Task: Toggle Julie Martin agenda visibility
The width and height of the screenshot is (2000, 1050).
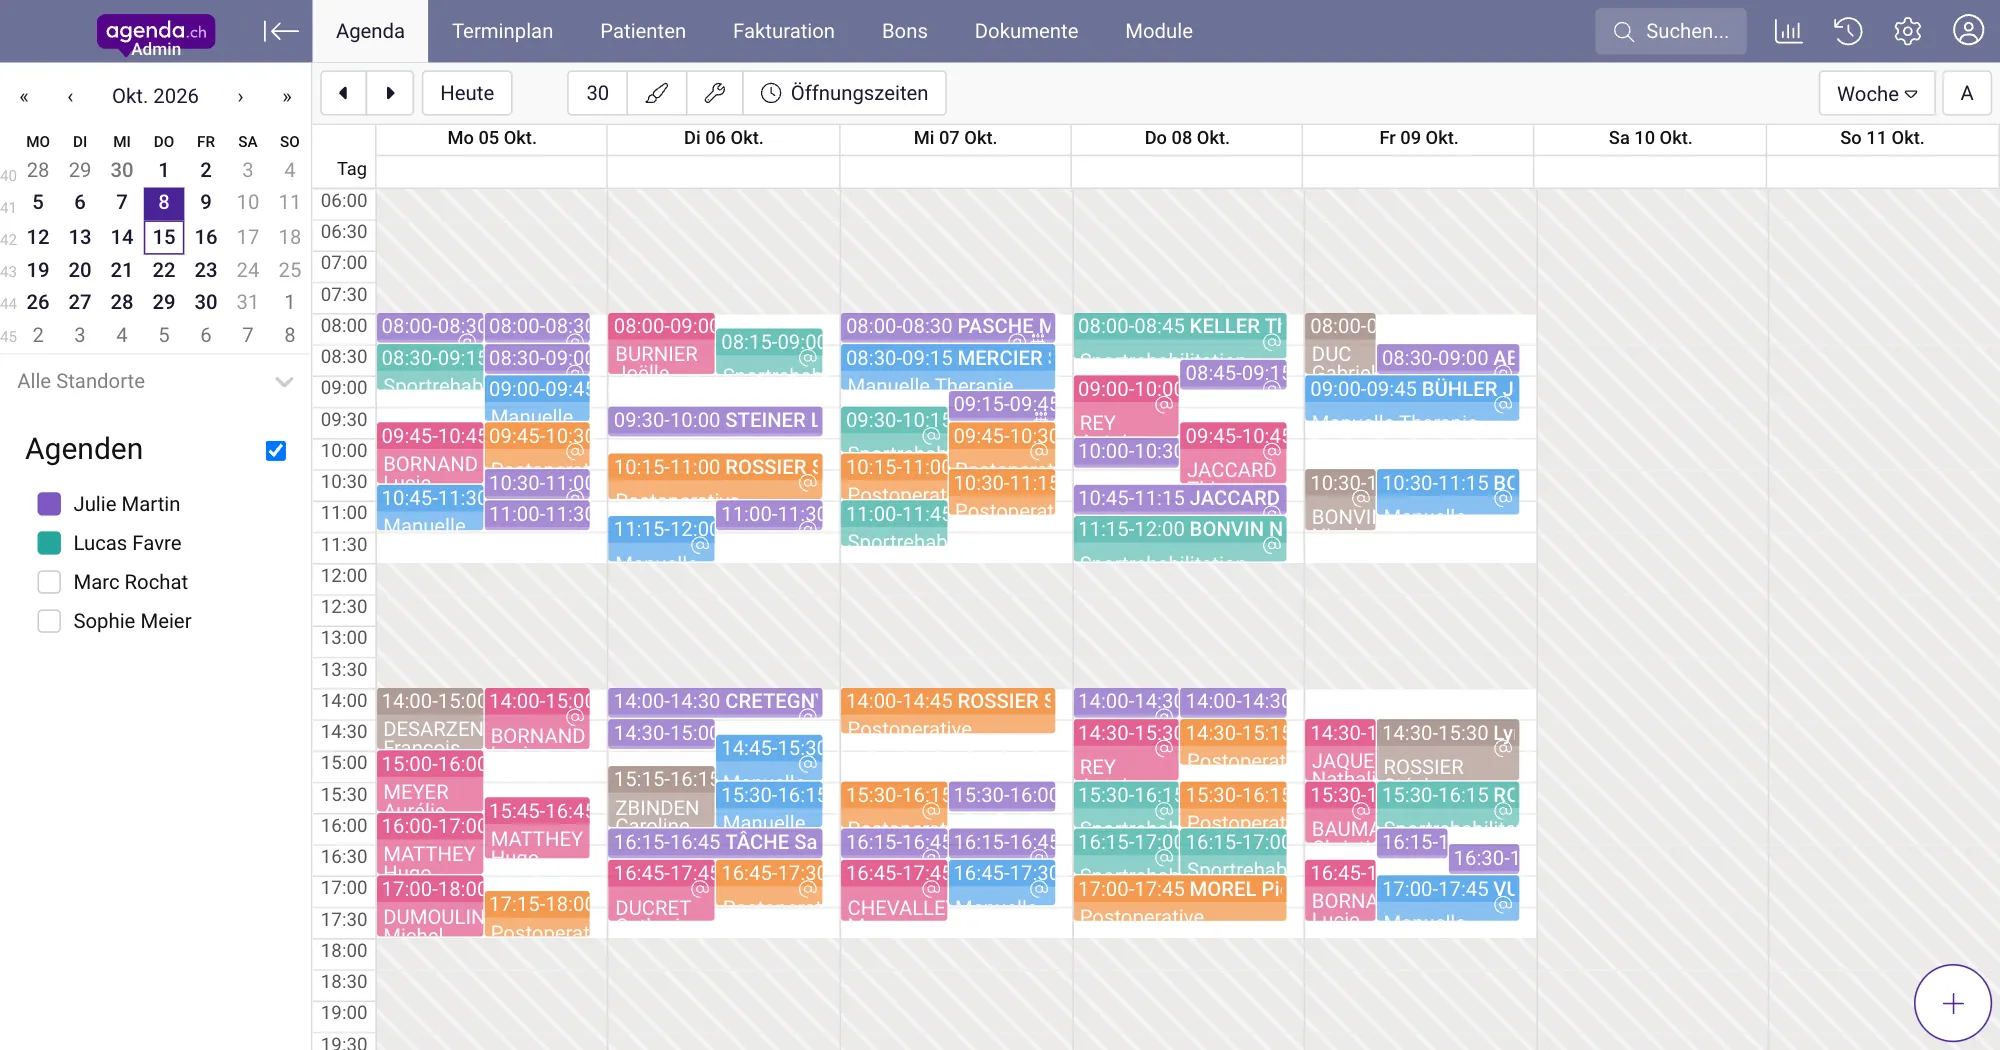Action: click(49, 504)
